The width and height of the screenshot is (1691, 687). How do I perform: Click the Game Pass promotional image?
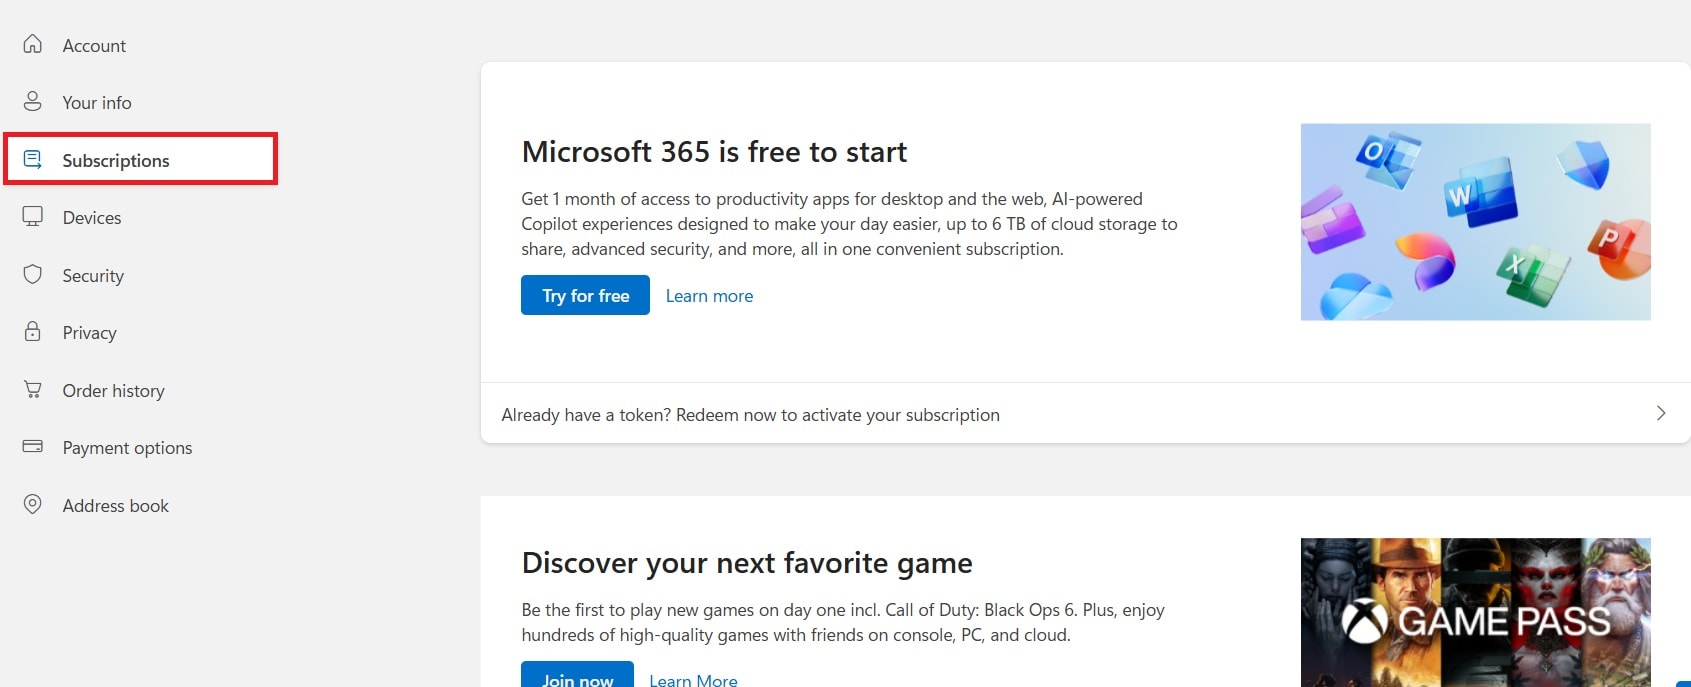click(x=1475, y=612)
